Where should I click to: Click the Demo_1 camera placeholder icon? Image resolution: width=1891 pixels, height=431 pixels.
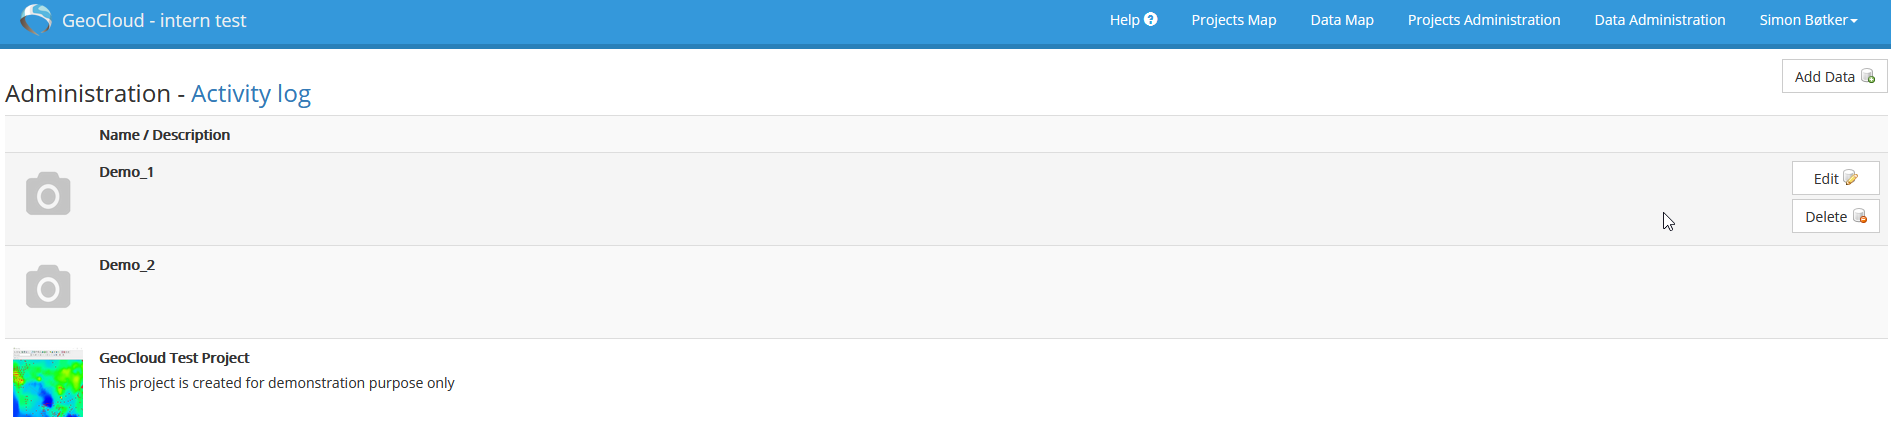48,193
